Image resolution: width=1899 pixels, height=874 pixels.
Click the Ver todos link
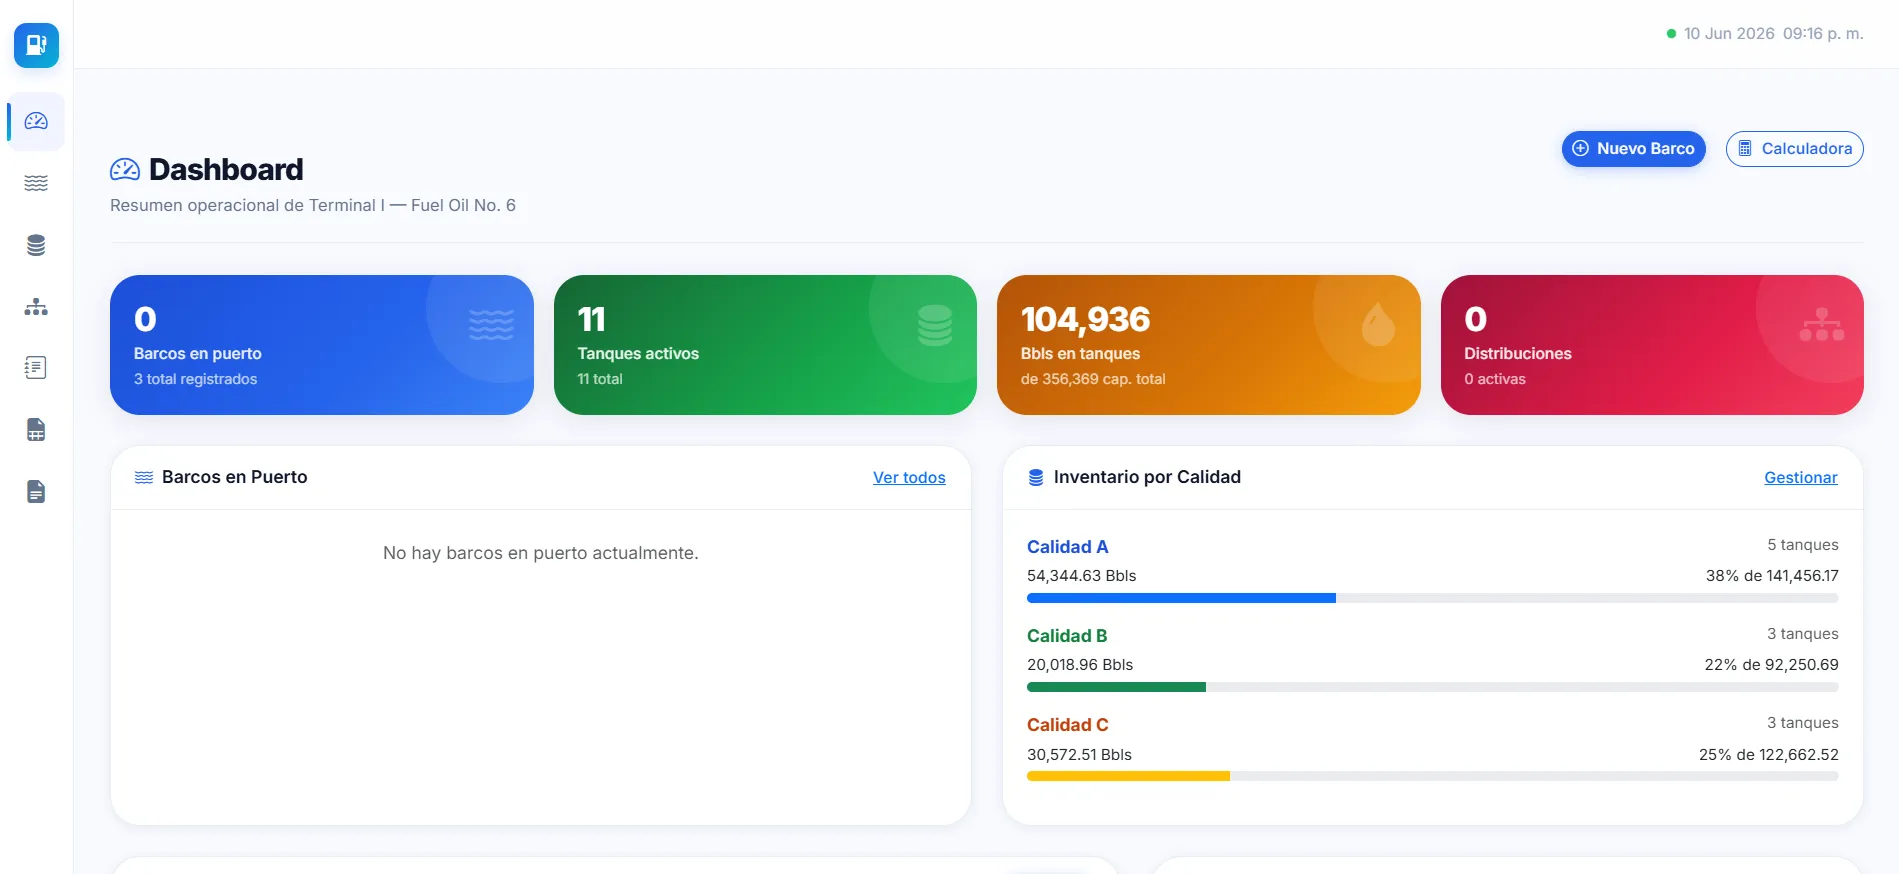(x=909, y=478)
